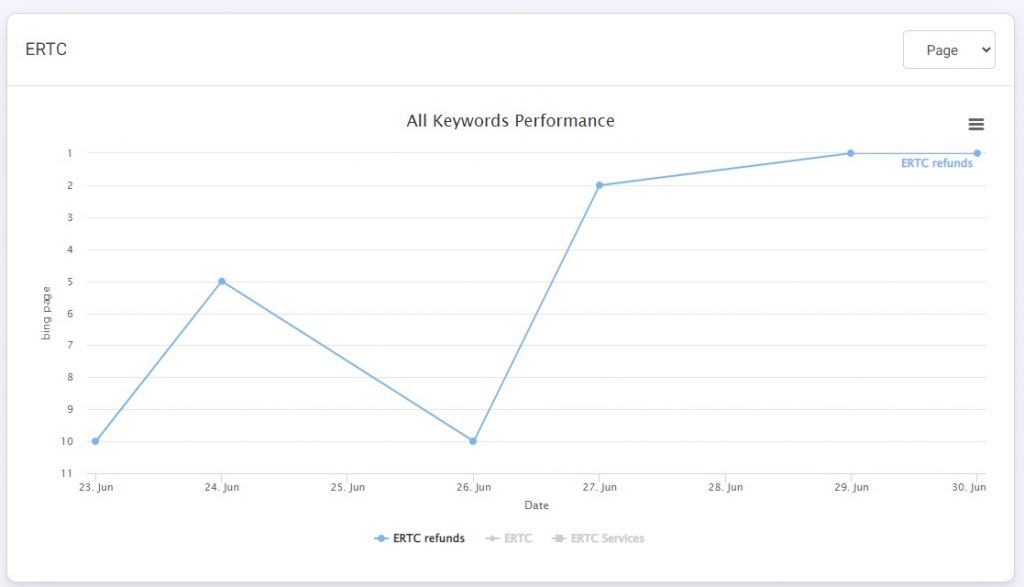This screenshot has height=587, width=1024.
Task: Click the Date axis title
Action: 536,505
